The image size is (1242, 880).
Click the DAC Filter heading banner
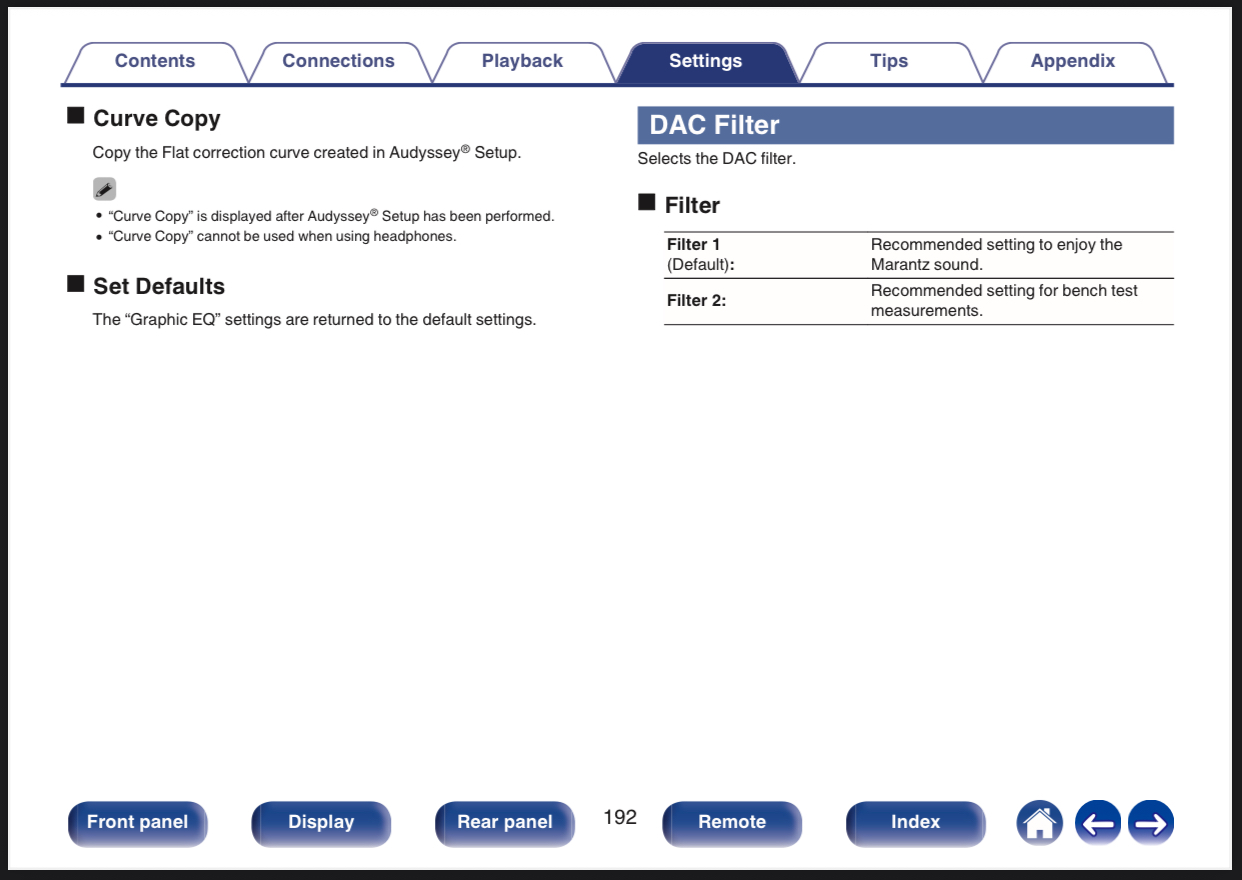905,125
